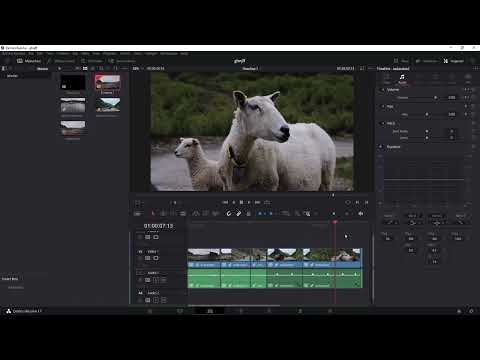
Task: Open the Media Pool panel button
Action: (29, 61)
